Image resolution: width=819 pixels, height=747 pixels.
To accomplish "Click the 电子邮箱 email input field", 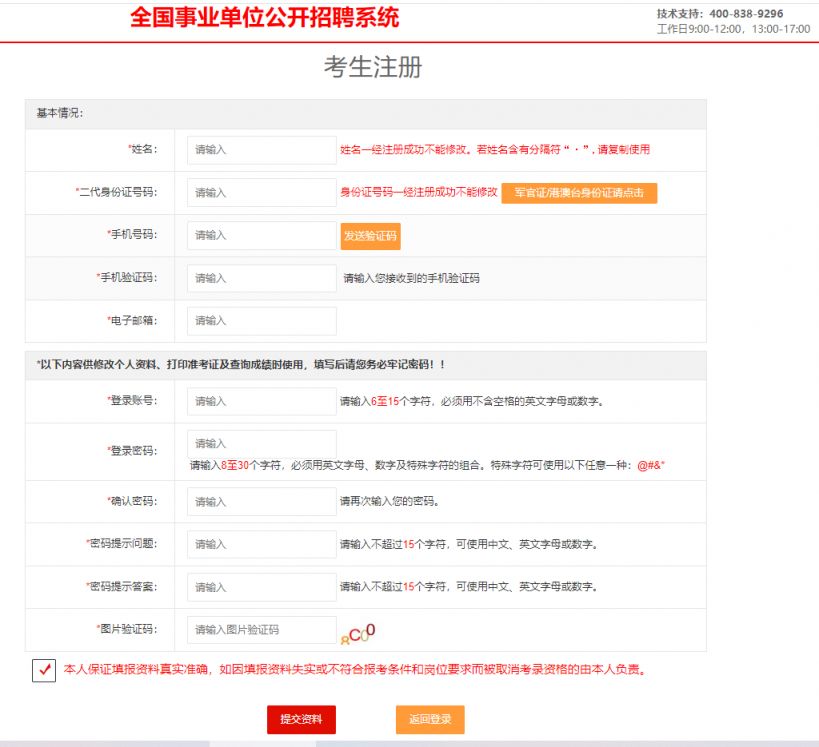I will point(260,320).
